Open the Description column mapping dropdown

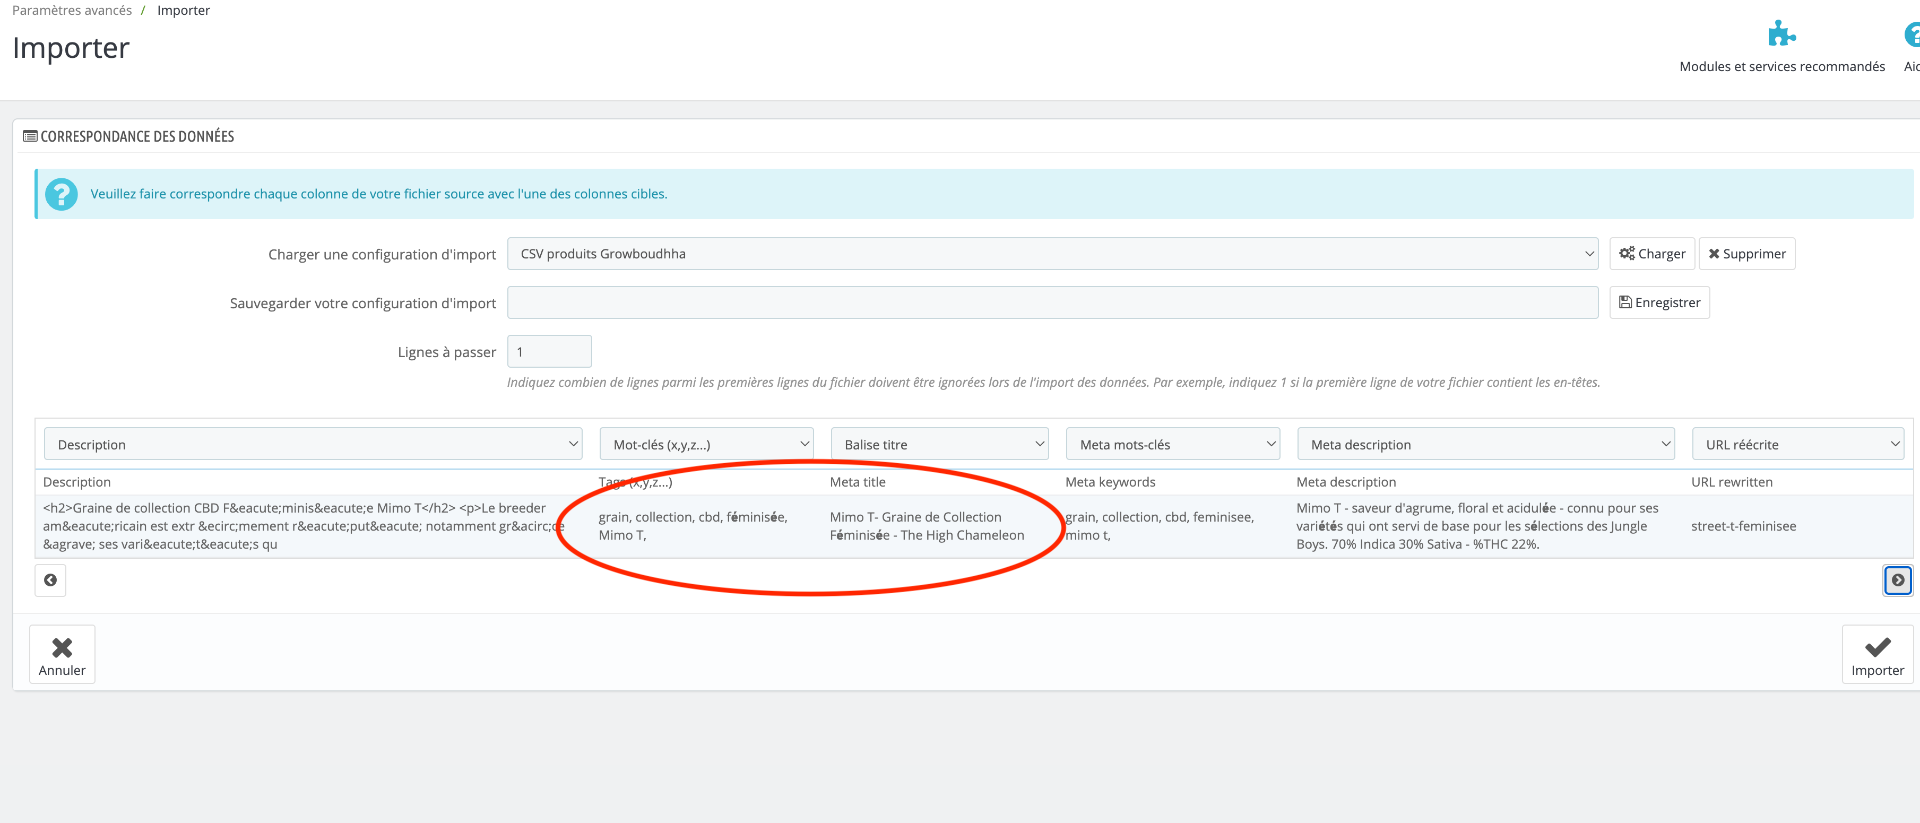click(x=313, y=444)
